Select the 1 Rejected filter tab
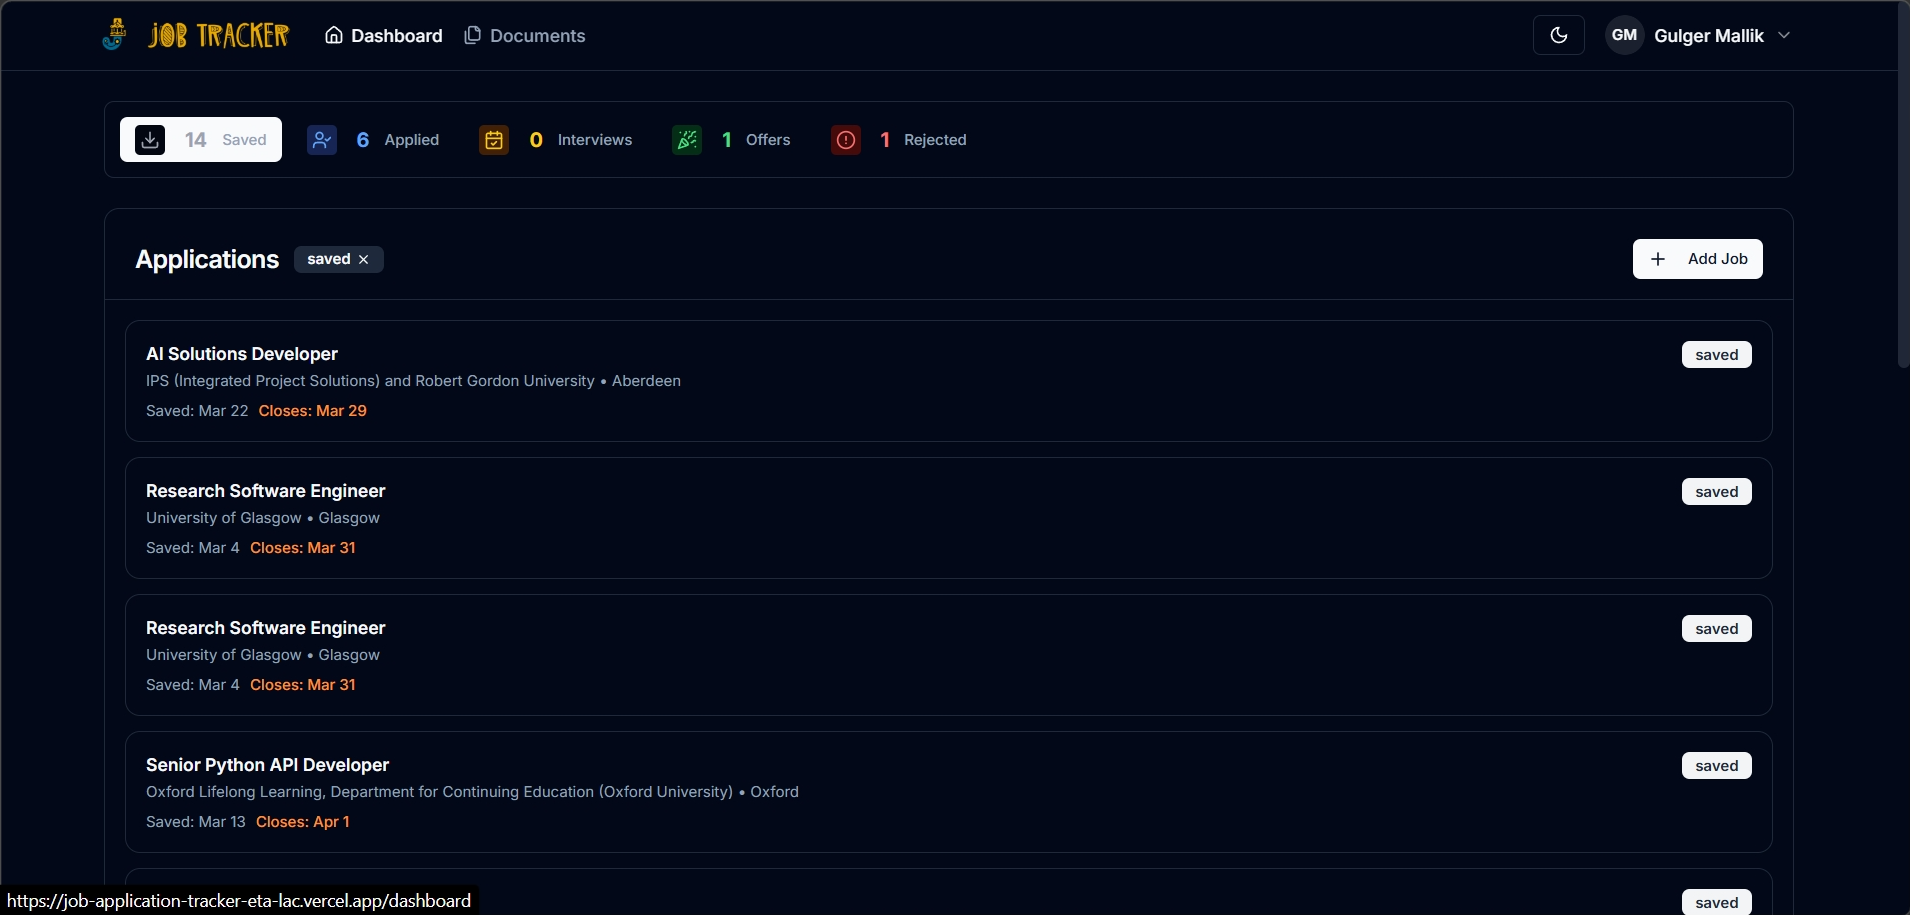This screenshot has width=1910, height=915. click(899, 140)
